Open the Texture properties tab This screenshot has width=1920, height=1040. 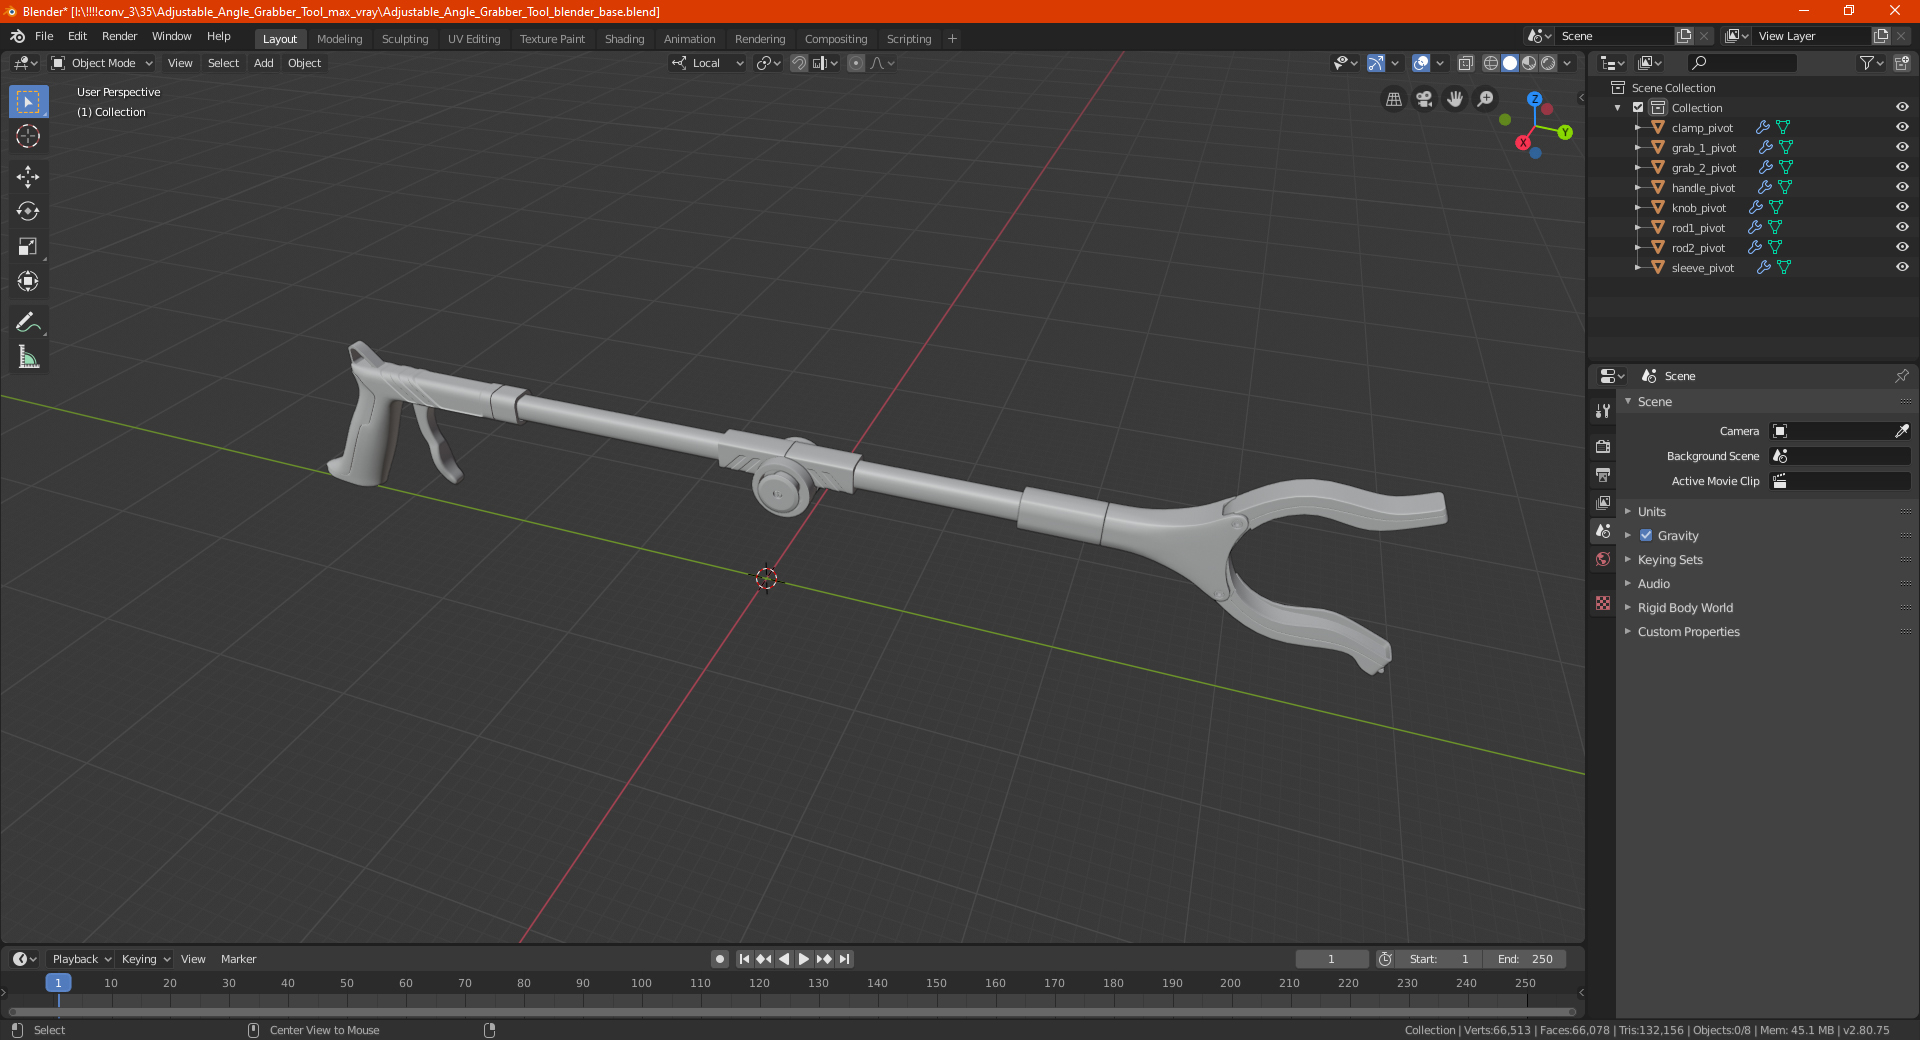[1603, 603]
